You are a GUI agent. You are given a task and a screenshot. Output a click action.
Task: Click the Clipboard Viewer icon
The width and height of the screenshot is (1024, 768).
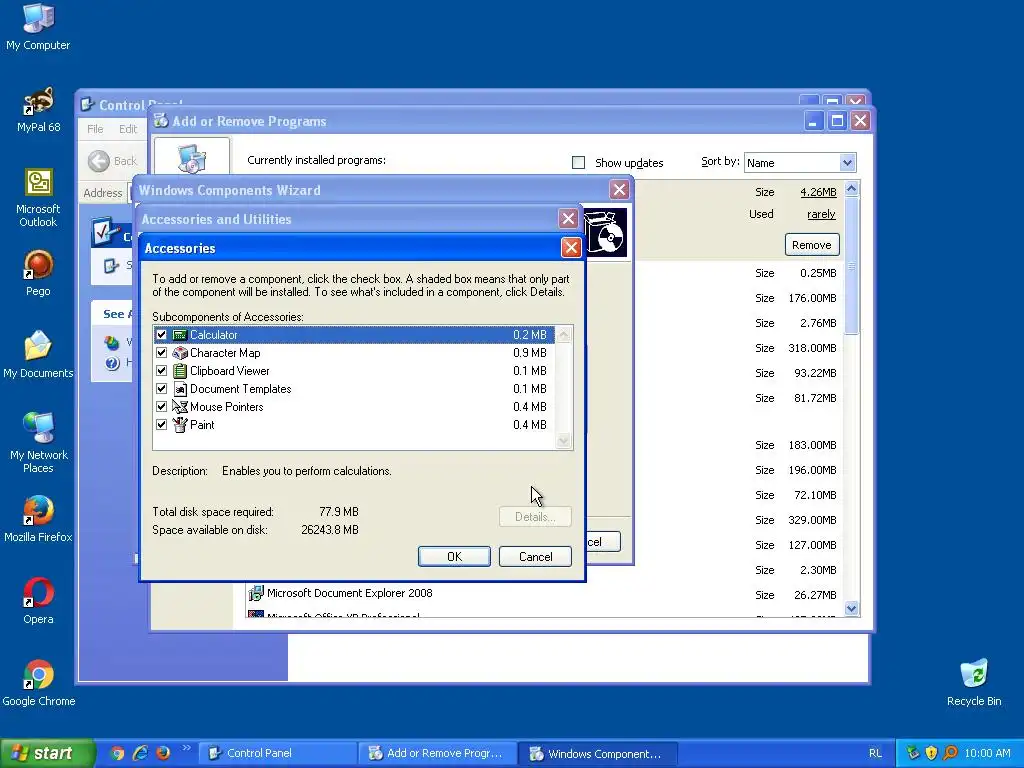180,371
